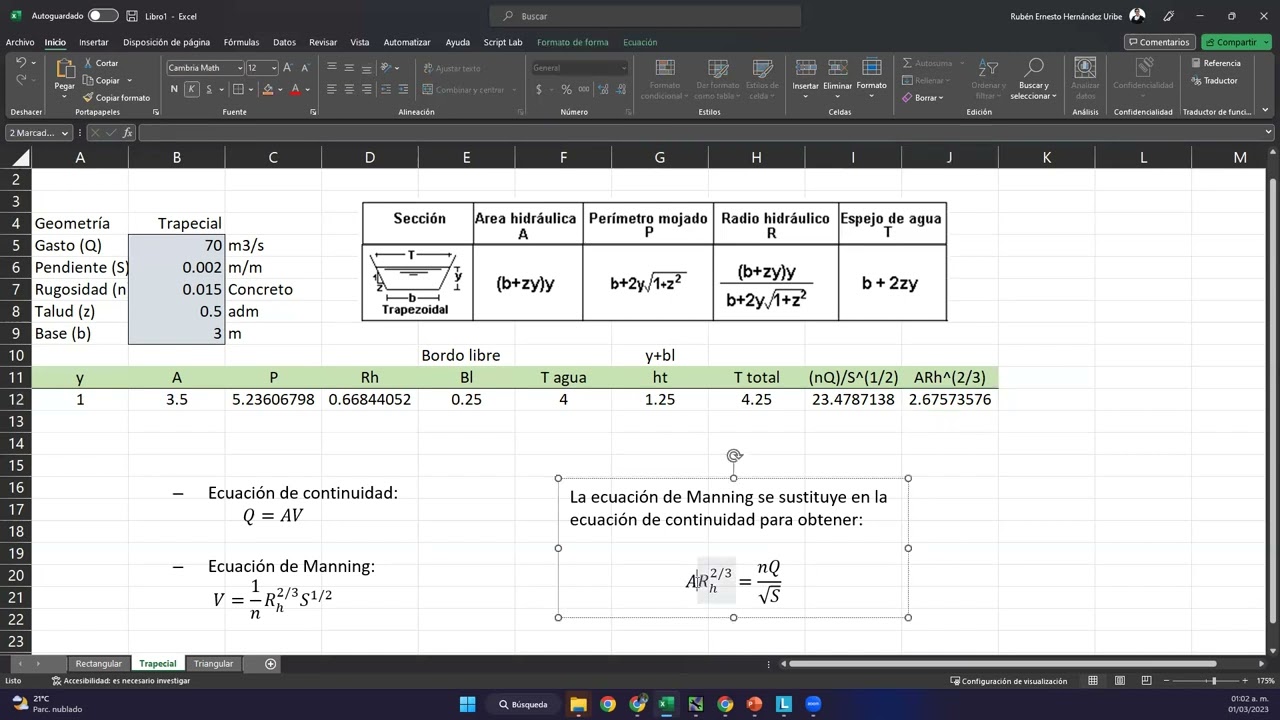Decrease font size with small A icon

(x=305, y=68)
